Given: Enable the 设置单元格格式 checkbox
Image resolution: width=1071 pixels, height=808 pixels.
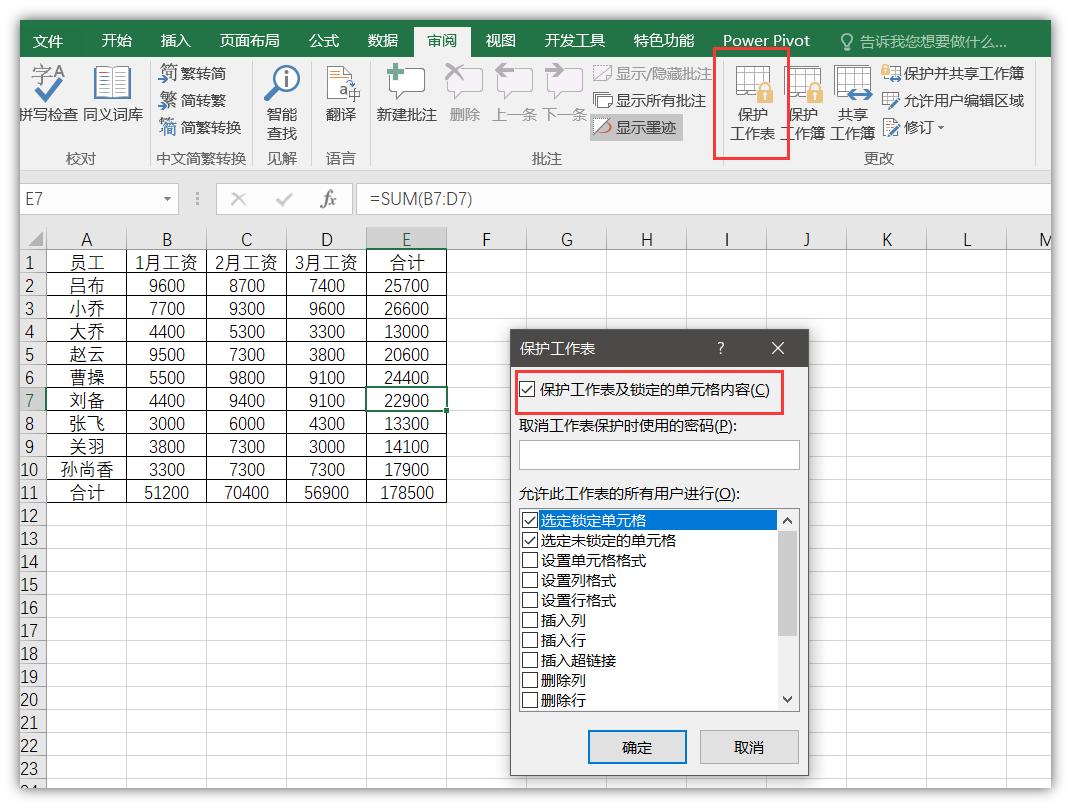Looking at the screenshot, I should point(530,559).
